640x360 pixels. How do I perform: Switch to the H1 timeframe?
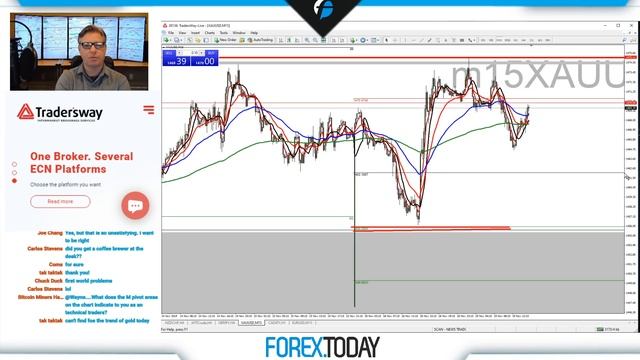[x=516, y=40]
